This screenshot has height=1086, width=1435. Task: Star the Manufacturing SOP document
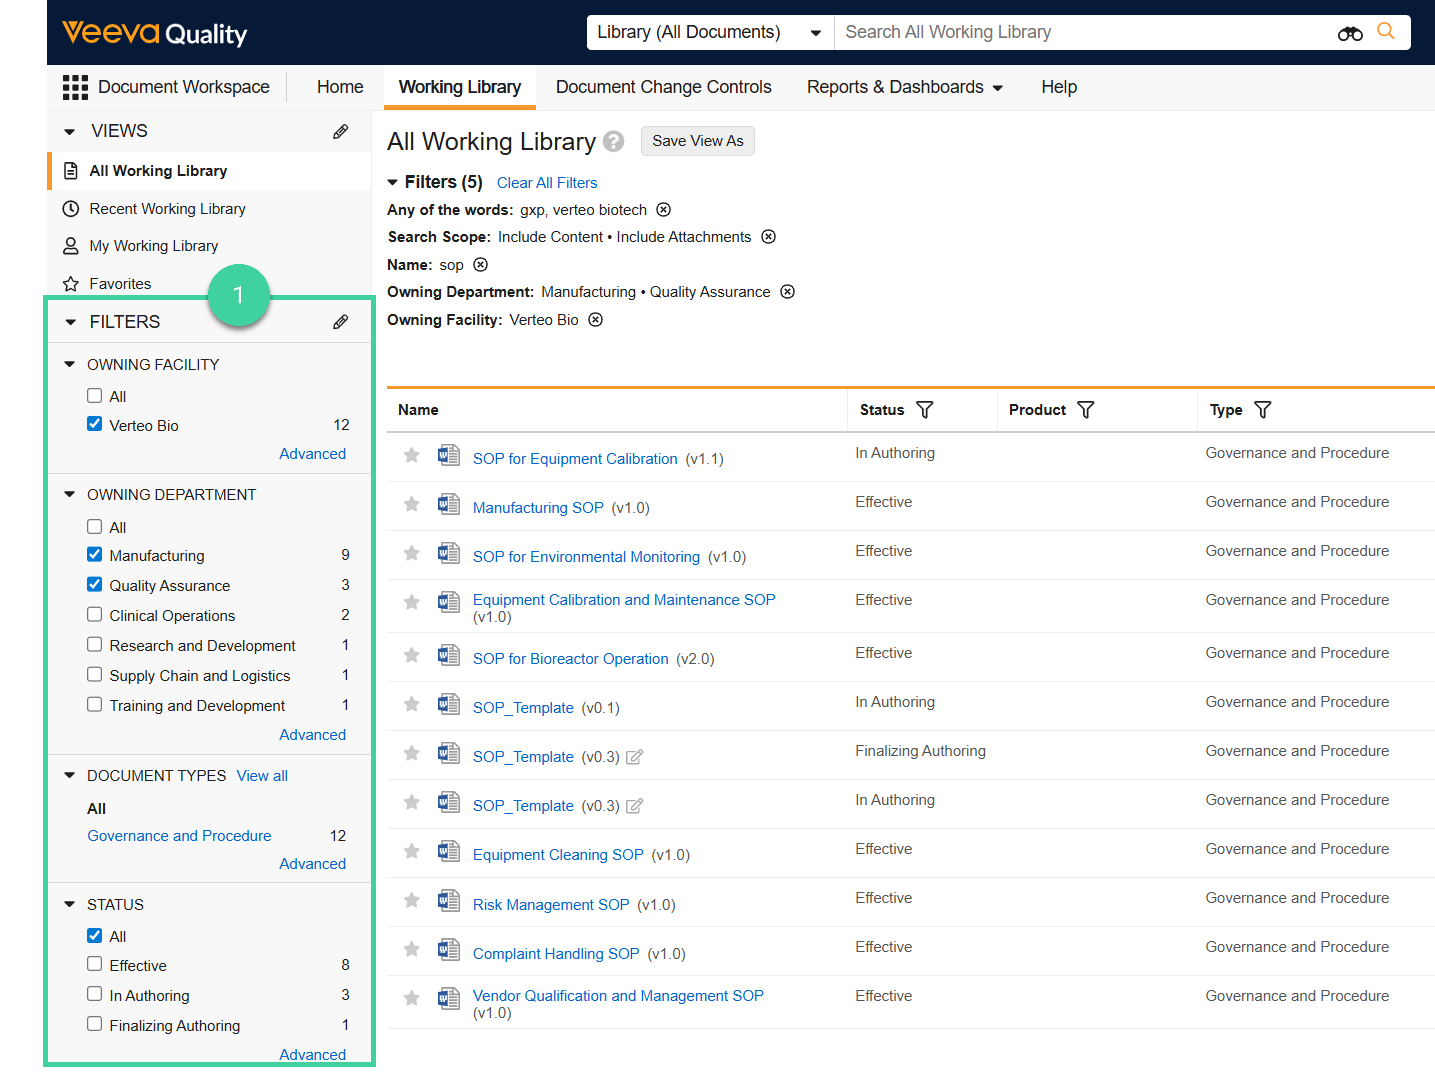[411, 505]
